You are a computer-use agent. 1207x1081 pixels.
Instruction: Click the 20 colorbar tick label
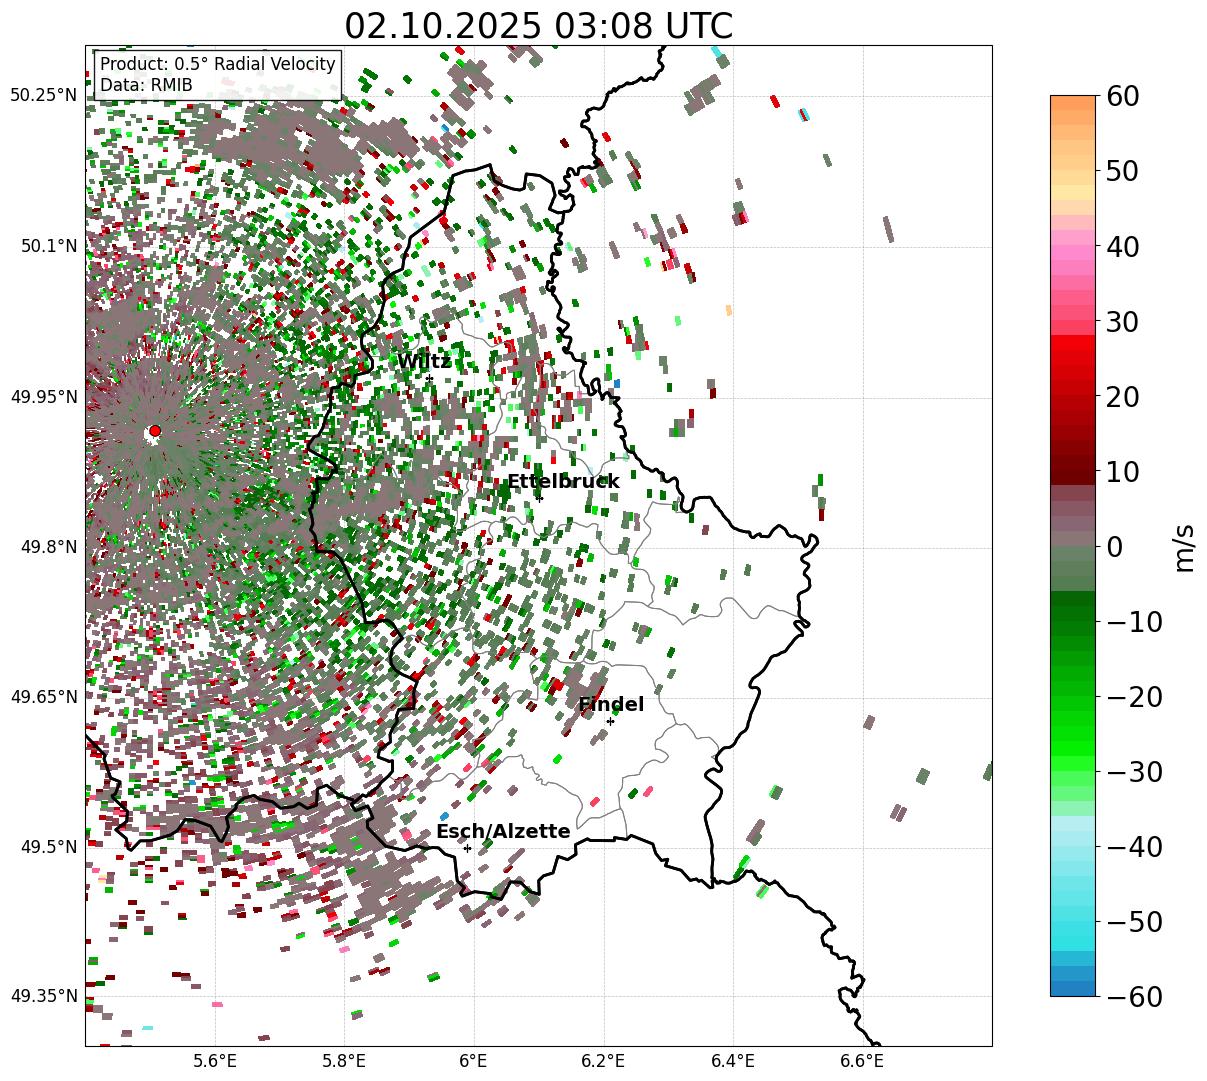tap(1124, 396)
